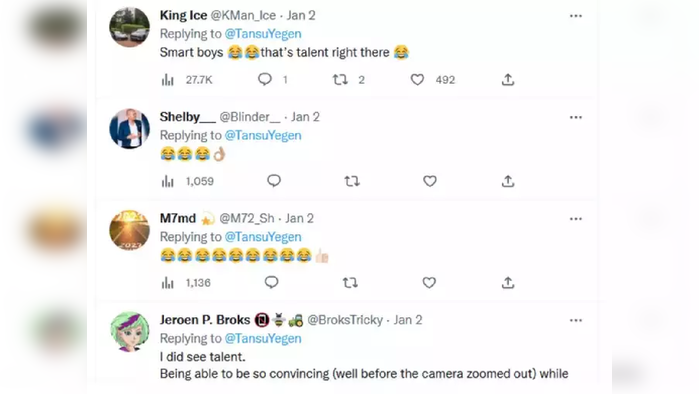Retweet the Shelby__ emoji reply
The image size is (699, 394).
click(x=352, y=181)
